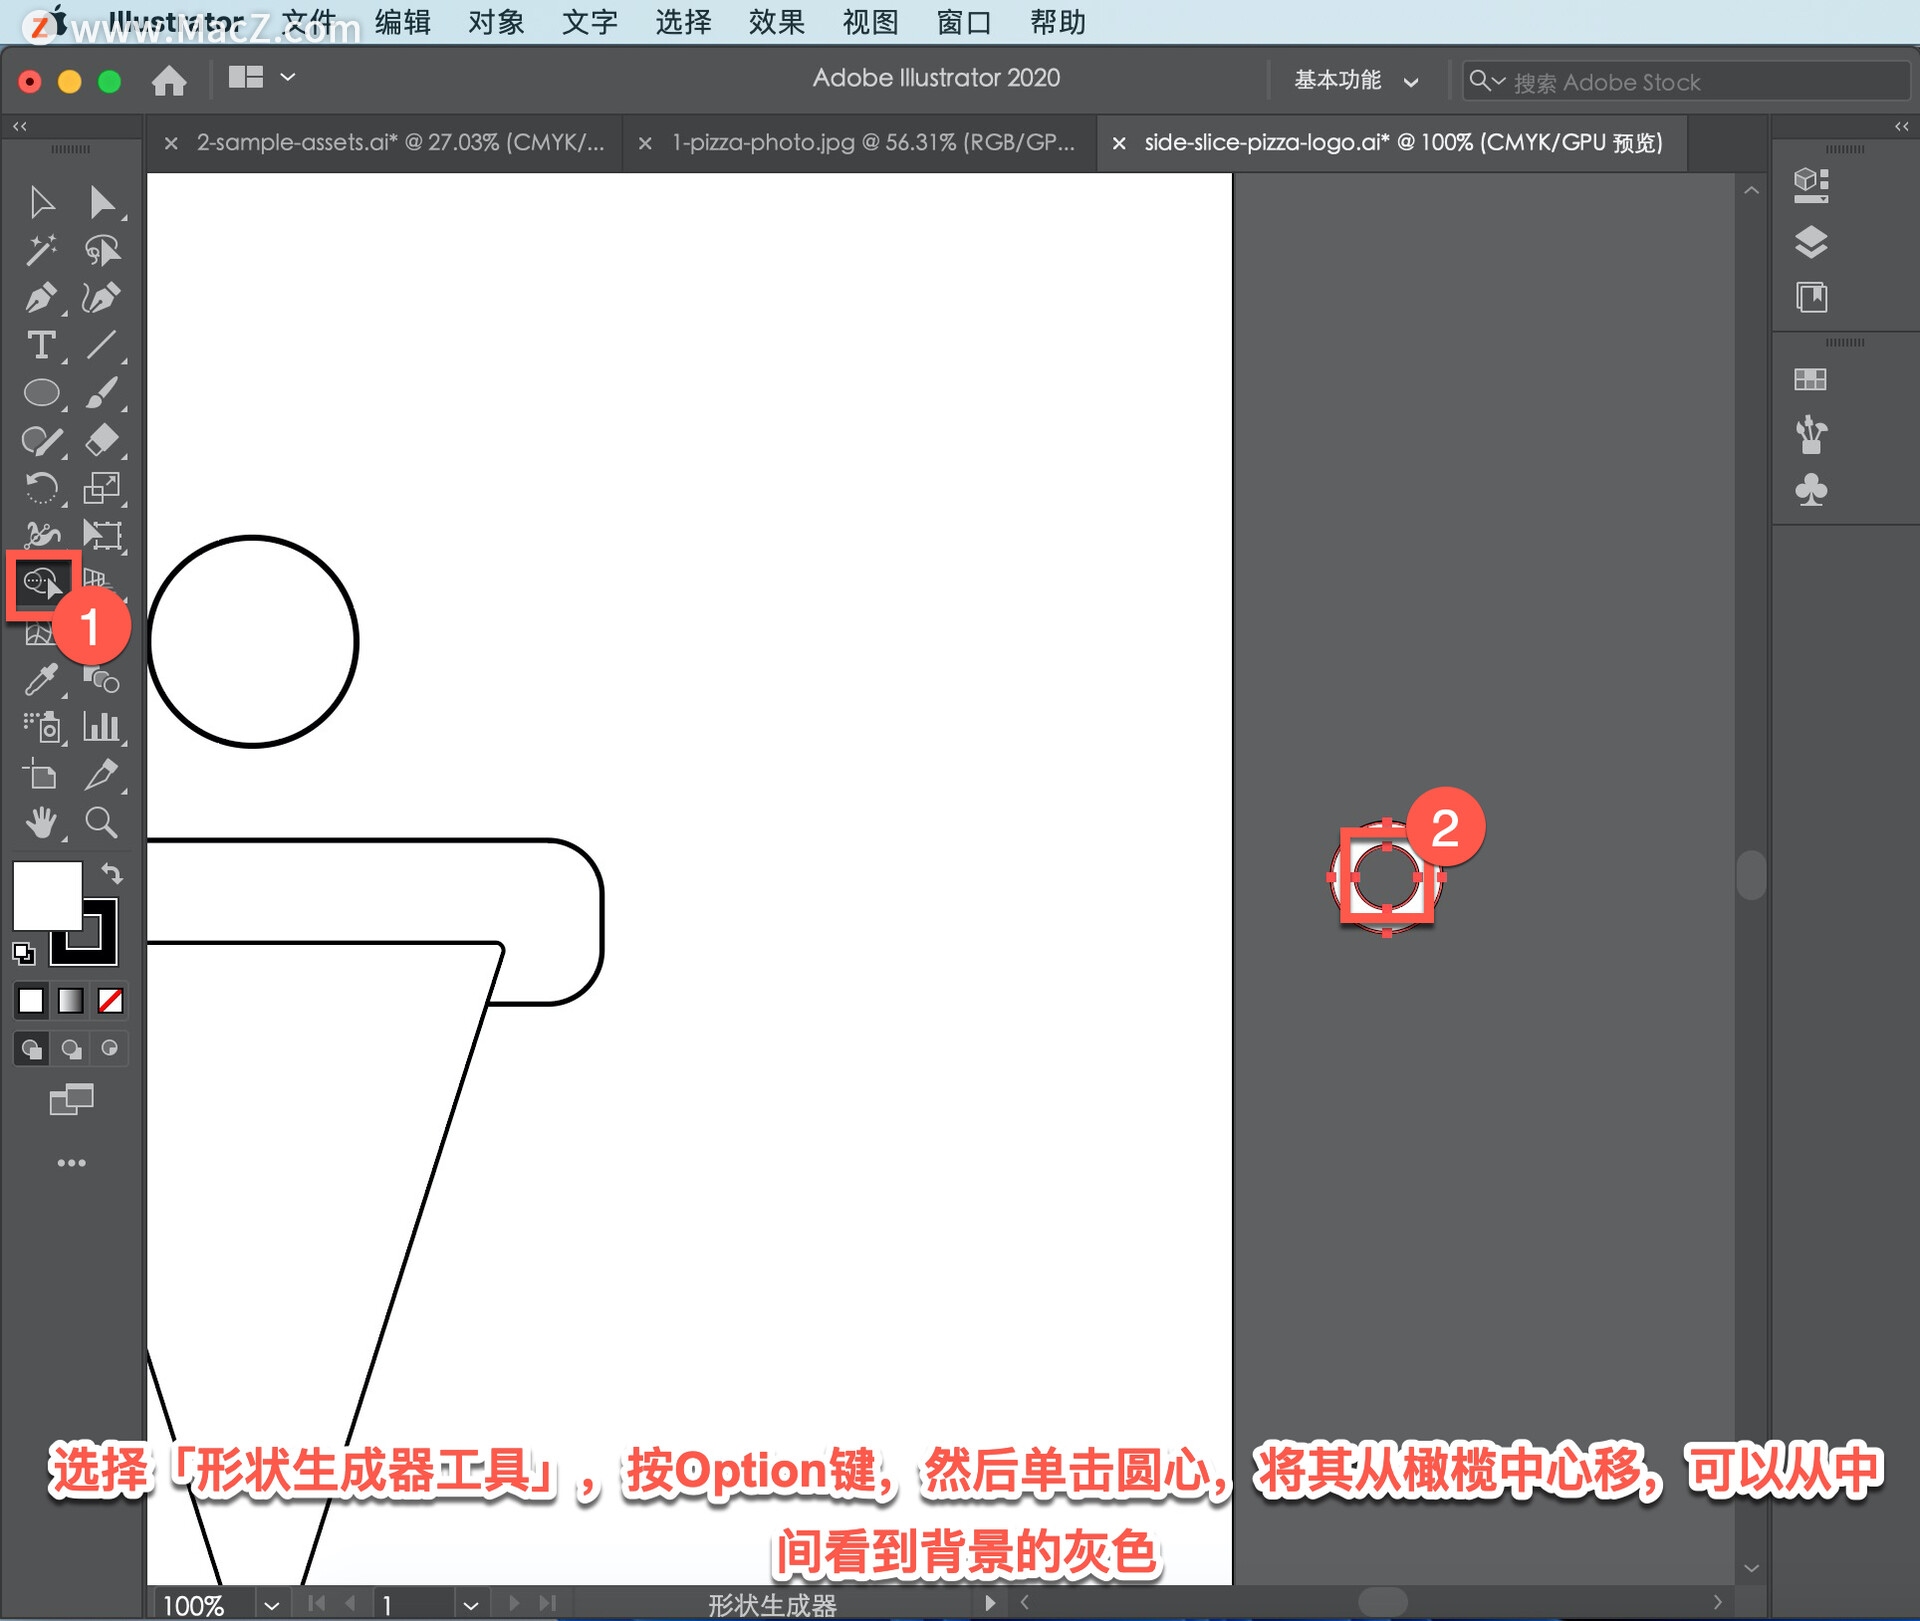Open the Properties panel icon
This screenshot has height=1621, width=1920.
coord(1811,185)
